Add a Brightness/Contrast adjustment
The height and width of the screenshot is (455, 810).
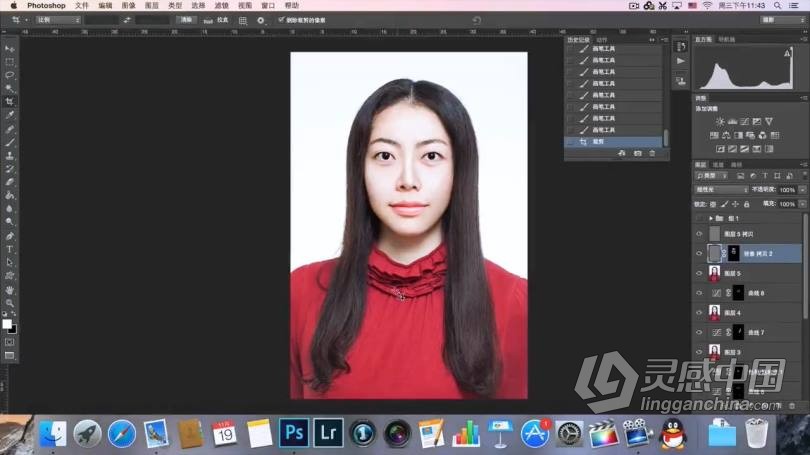tap(720, 121)
